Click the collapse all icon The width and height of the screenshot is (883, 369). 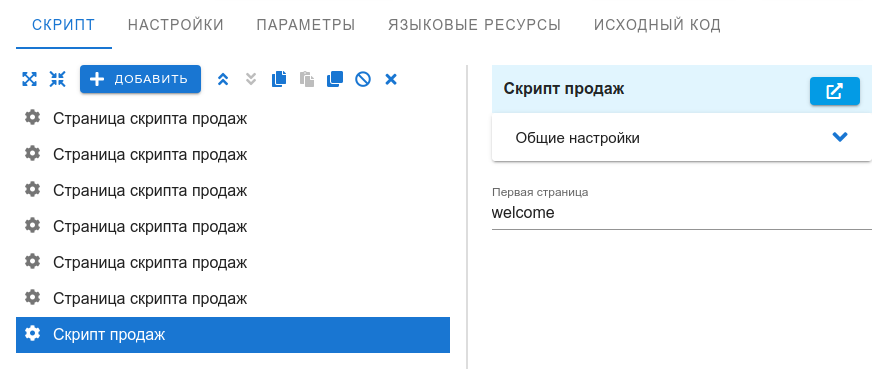coord(57,79)
